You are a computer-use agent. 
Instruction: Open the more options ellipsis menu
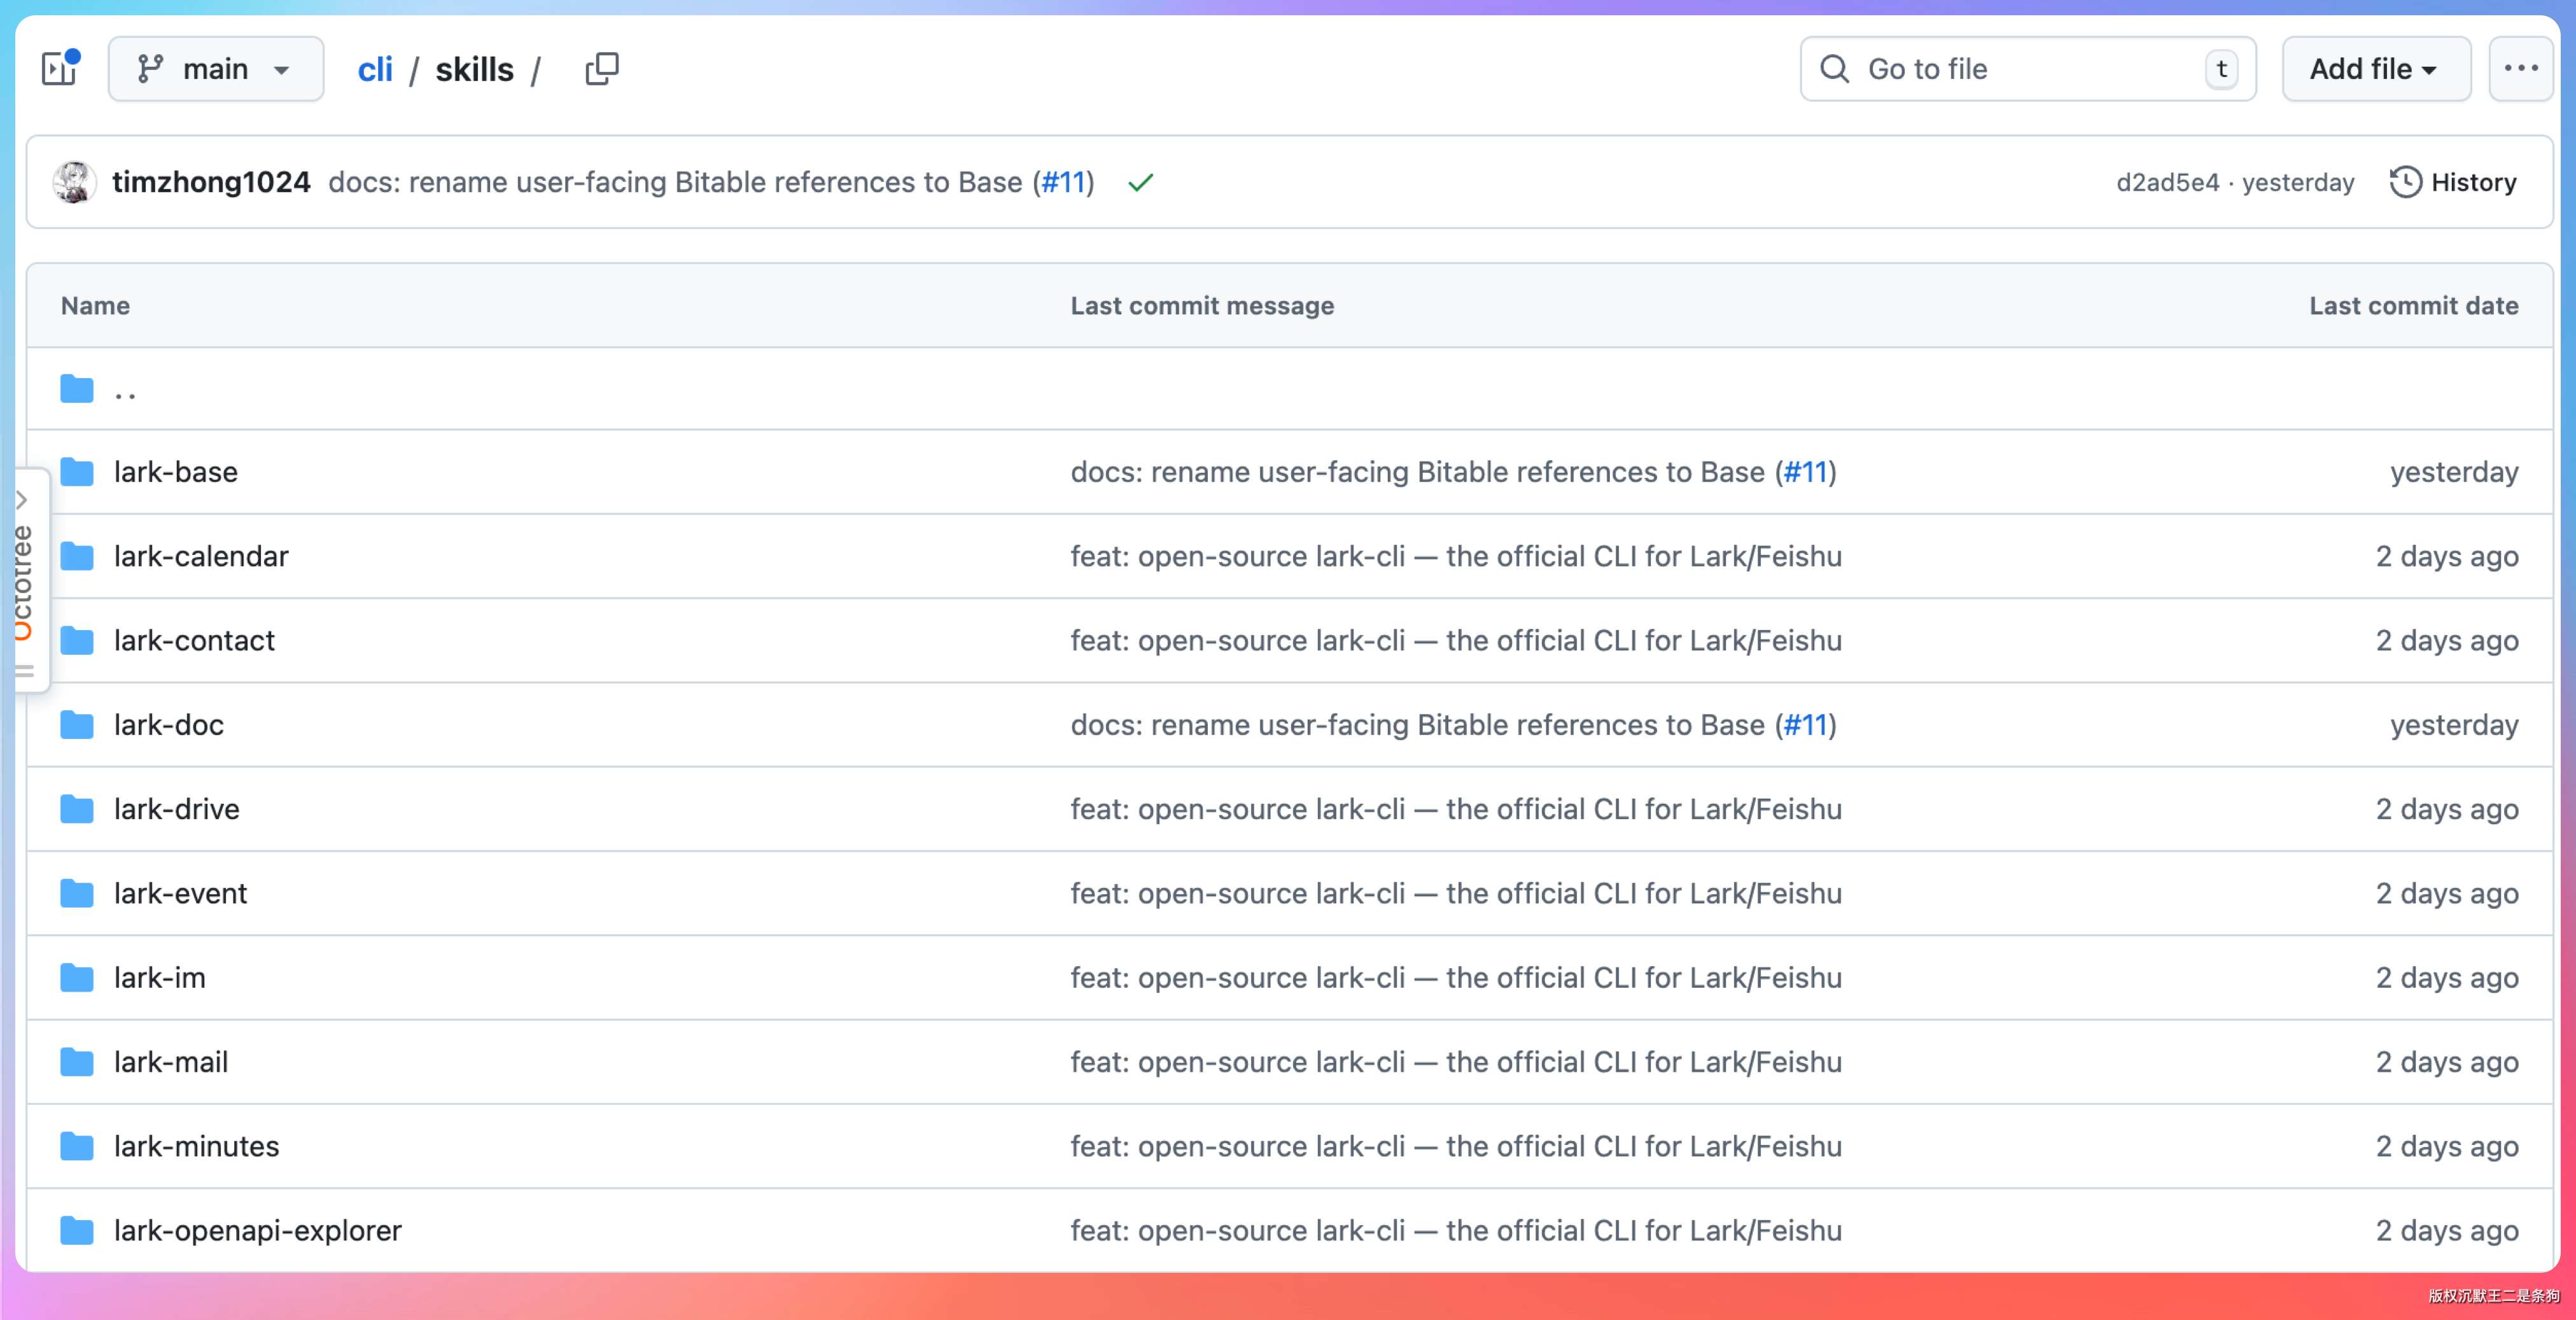[x=2520, y=69]
